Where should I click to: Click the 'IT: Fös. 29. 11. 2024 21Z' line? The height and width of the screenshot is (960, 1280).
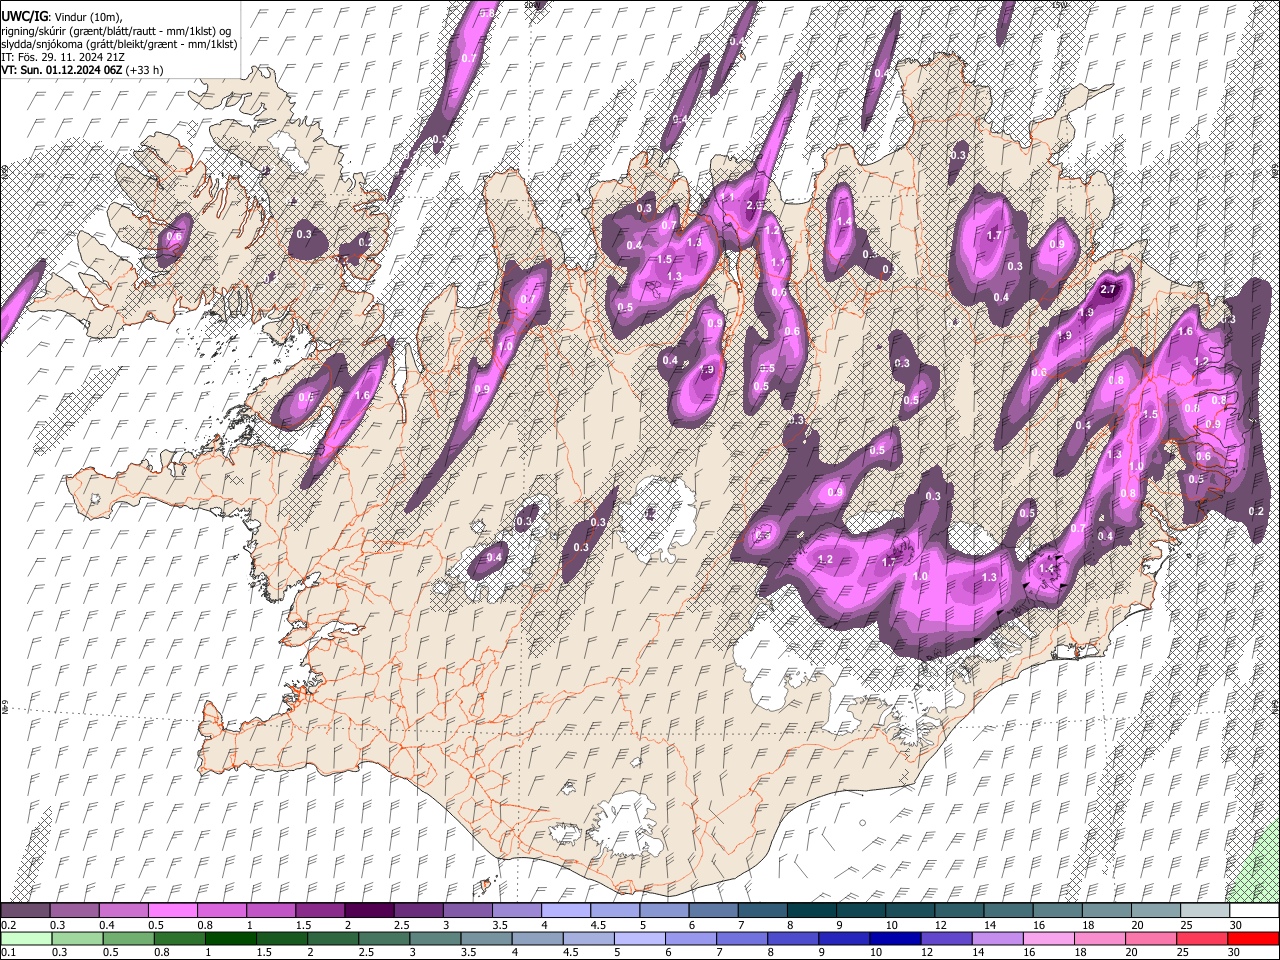click(62, 57)
